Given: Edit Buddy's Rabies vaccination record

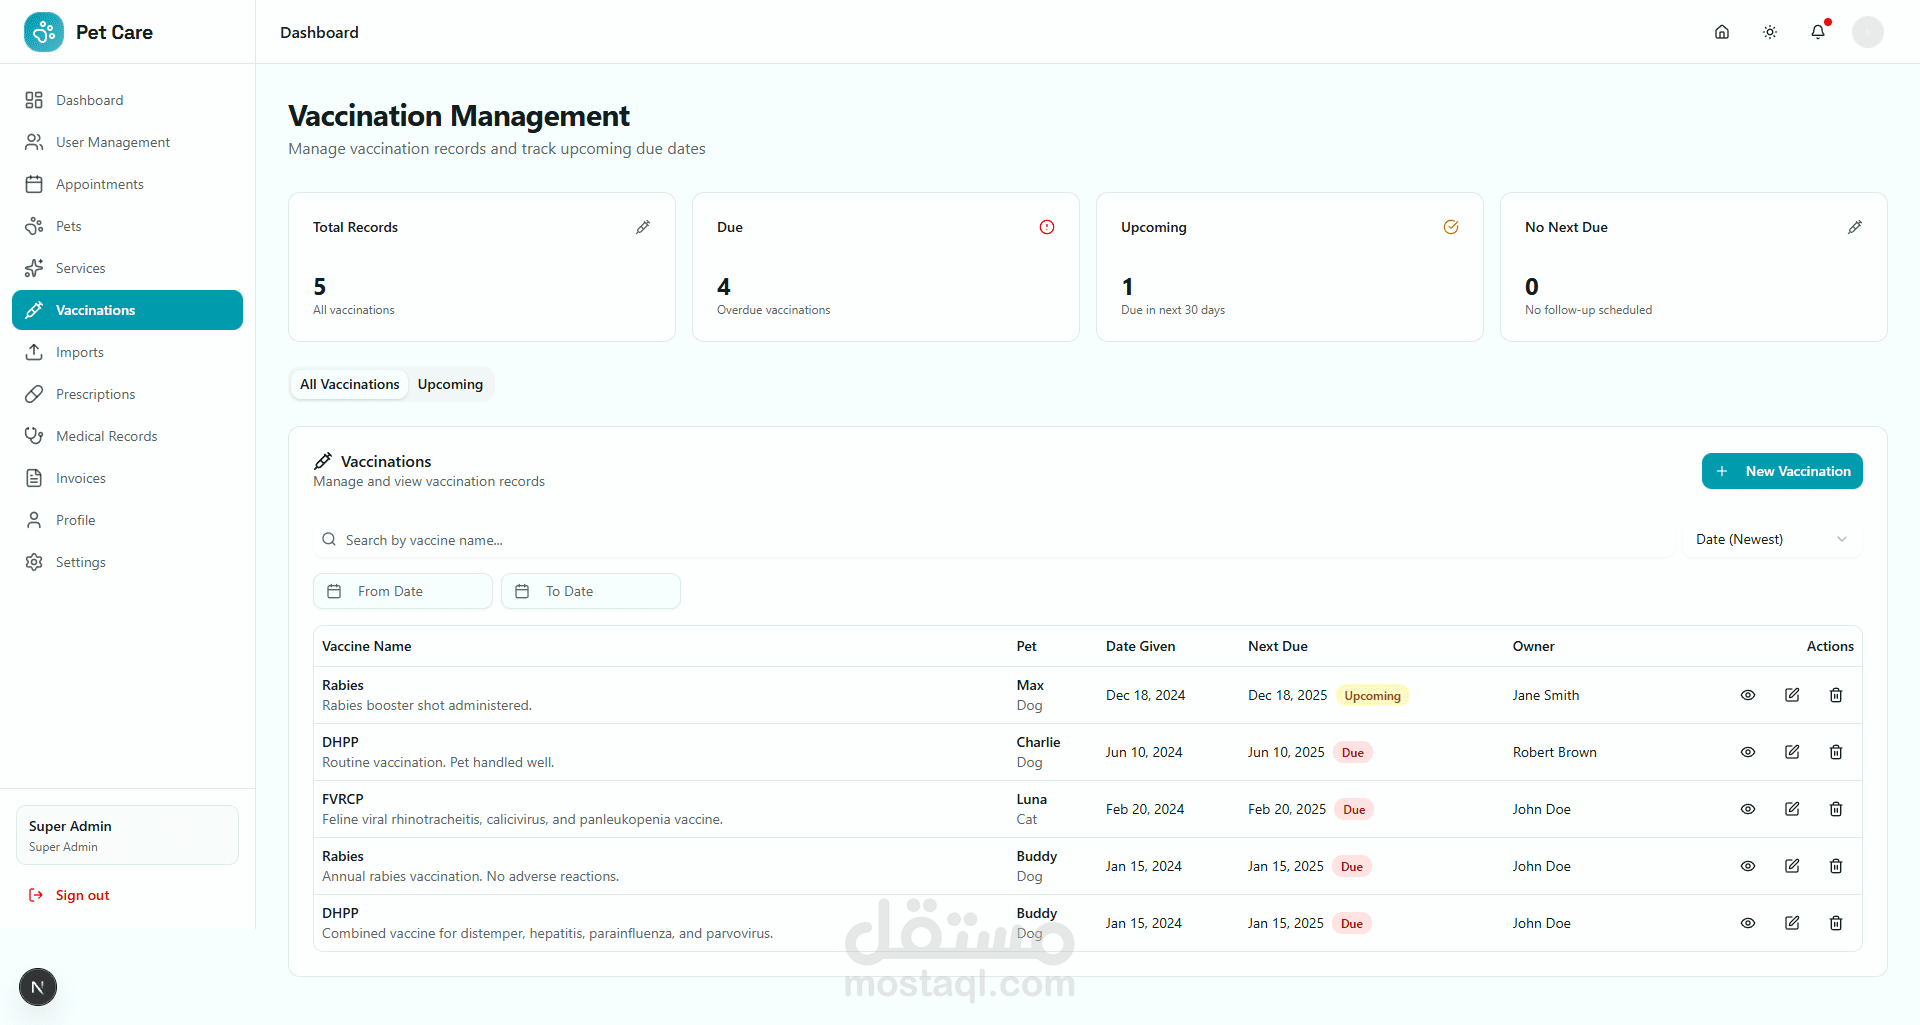Looking at the screenshot, I should (x=1792, y=866).
